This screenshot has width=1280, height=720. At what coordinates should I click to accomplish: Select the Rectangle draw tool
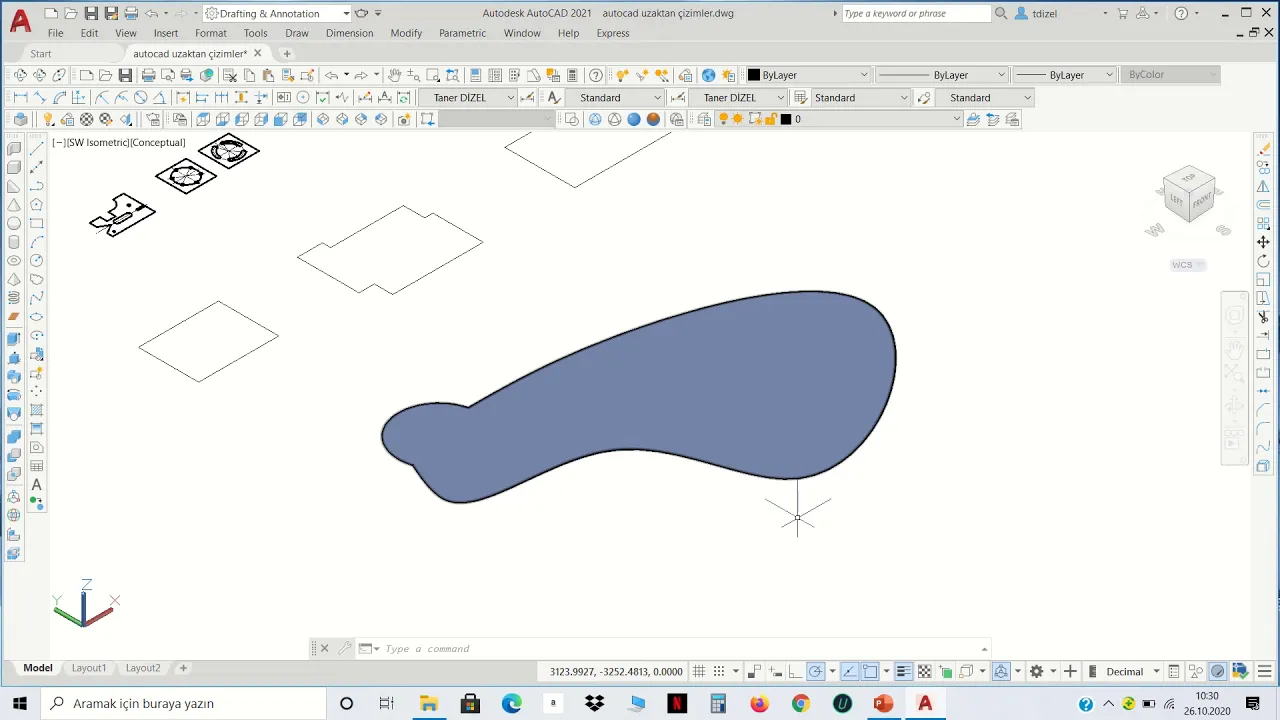pyautogui.click(x=37, y=223)
